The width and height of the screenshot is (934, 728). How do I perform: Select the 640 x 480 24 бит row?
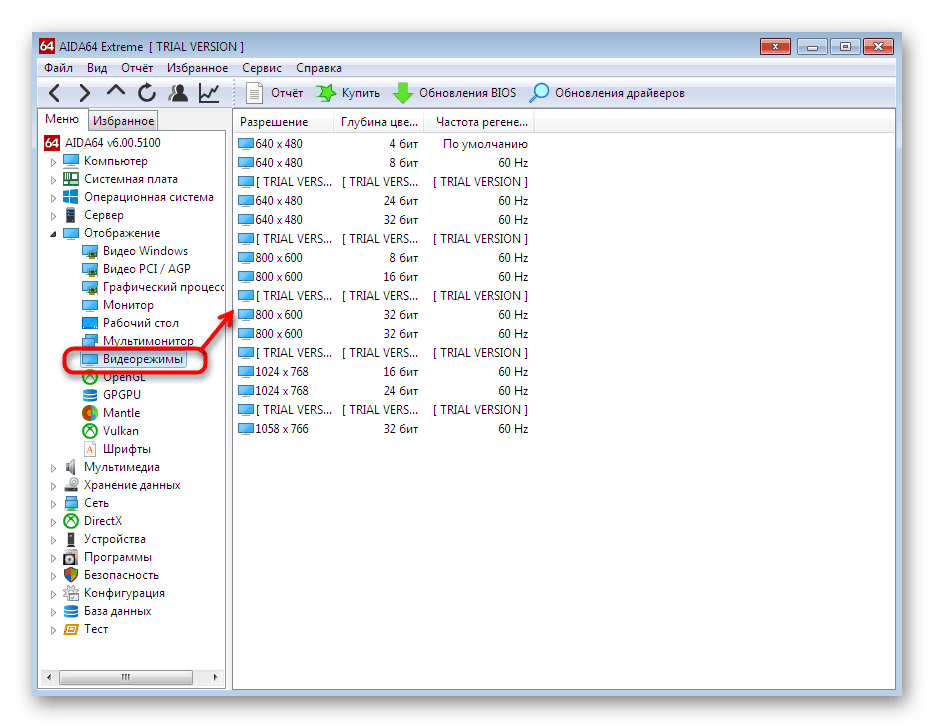coord(383,201)
